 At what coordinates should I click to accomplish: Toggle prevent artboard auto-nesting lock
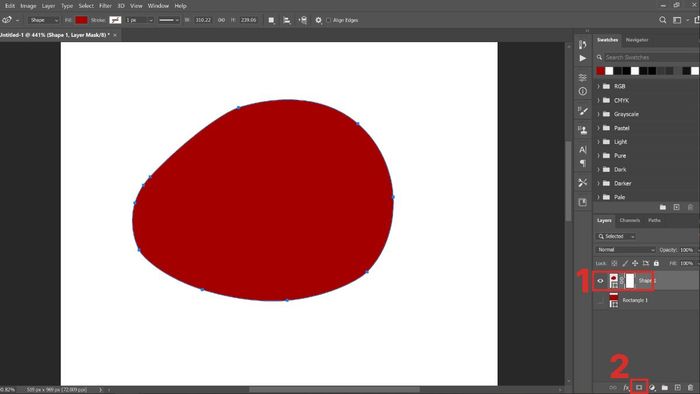[646, 263]
